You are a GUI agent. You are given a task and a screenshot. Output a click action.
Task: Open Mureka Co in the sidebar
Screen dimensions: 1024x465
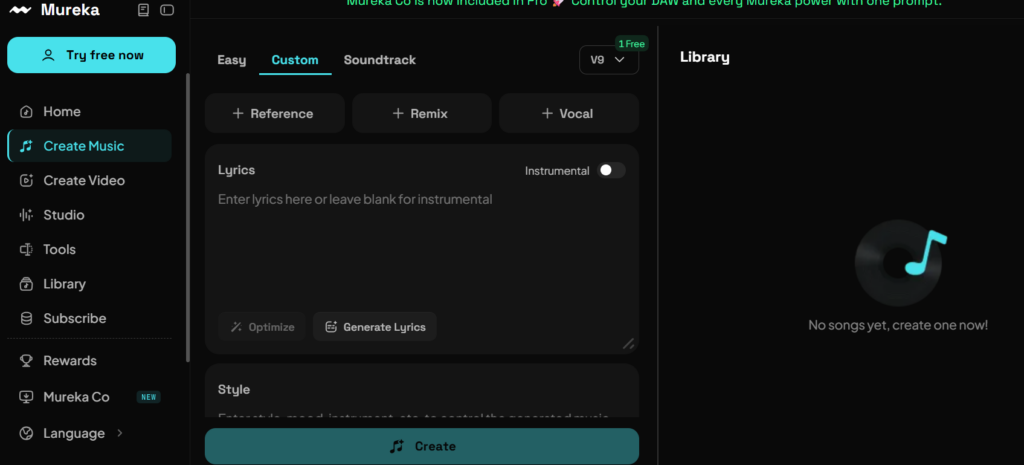point(89,397)
